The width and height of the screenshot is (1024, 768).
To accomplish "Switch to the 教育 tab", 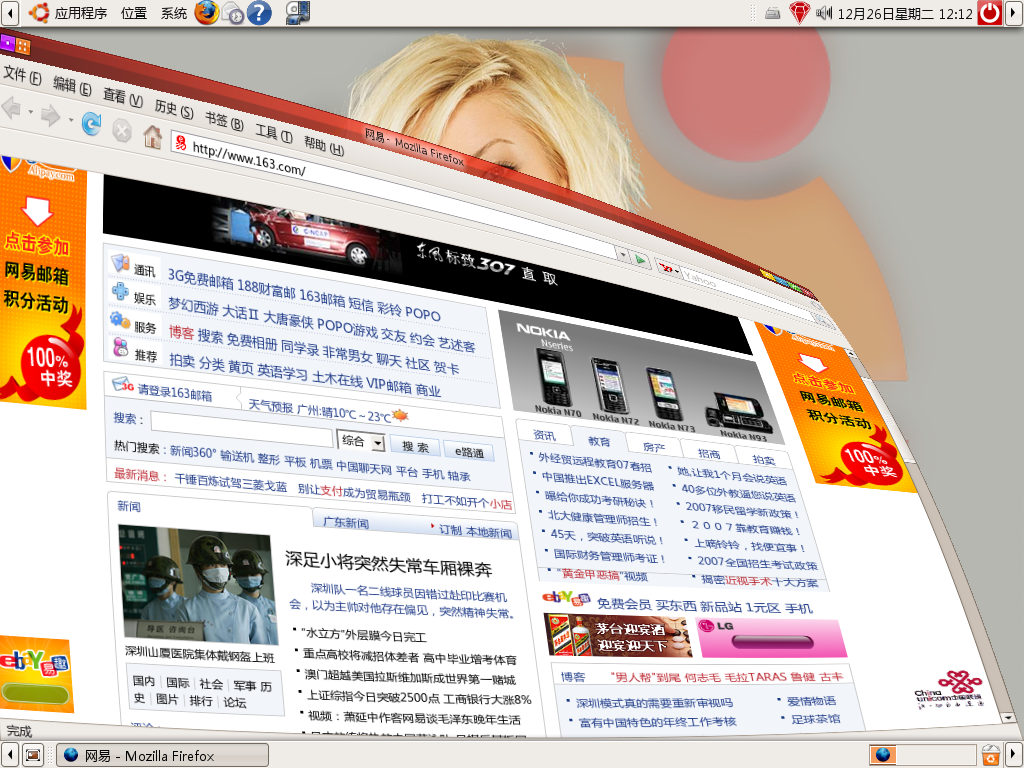I will point(598,442).
